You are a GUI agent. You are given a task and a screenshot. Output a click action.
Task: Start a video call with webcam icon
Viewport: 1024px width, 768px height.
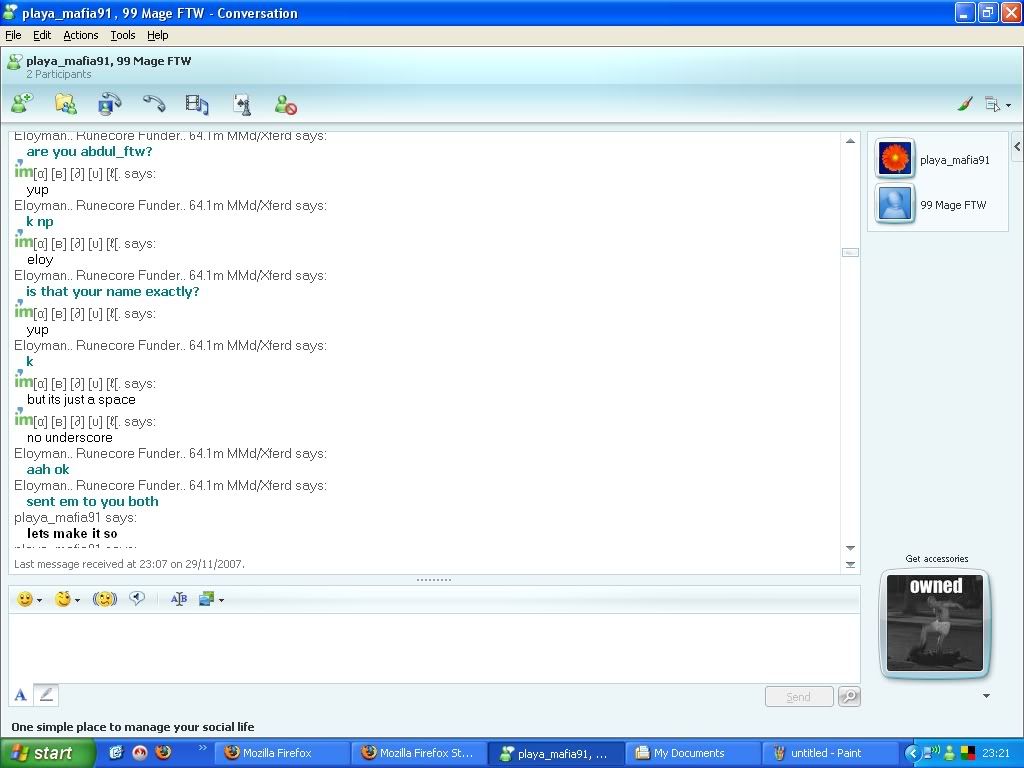(109, 103)
